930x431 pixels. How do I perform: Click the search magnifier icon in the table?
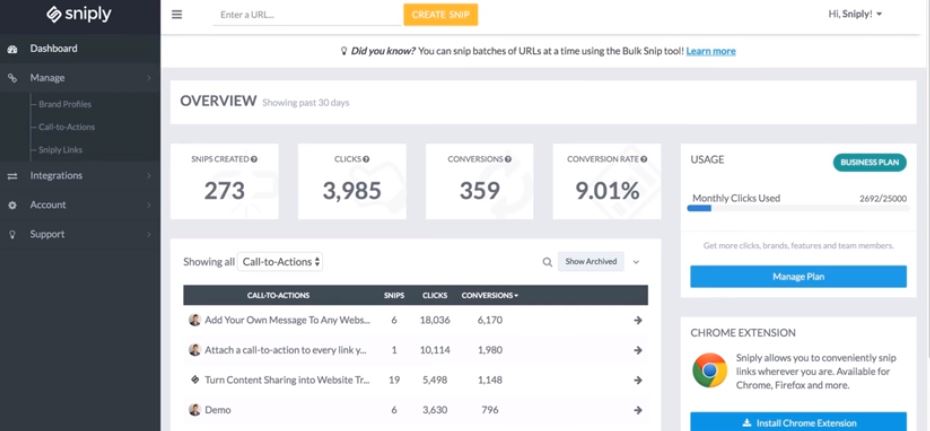coord(547,261)
